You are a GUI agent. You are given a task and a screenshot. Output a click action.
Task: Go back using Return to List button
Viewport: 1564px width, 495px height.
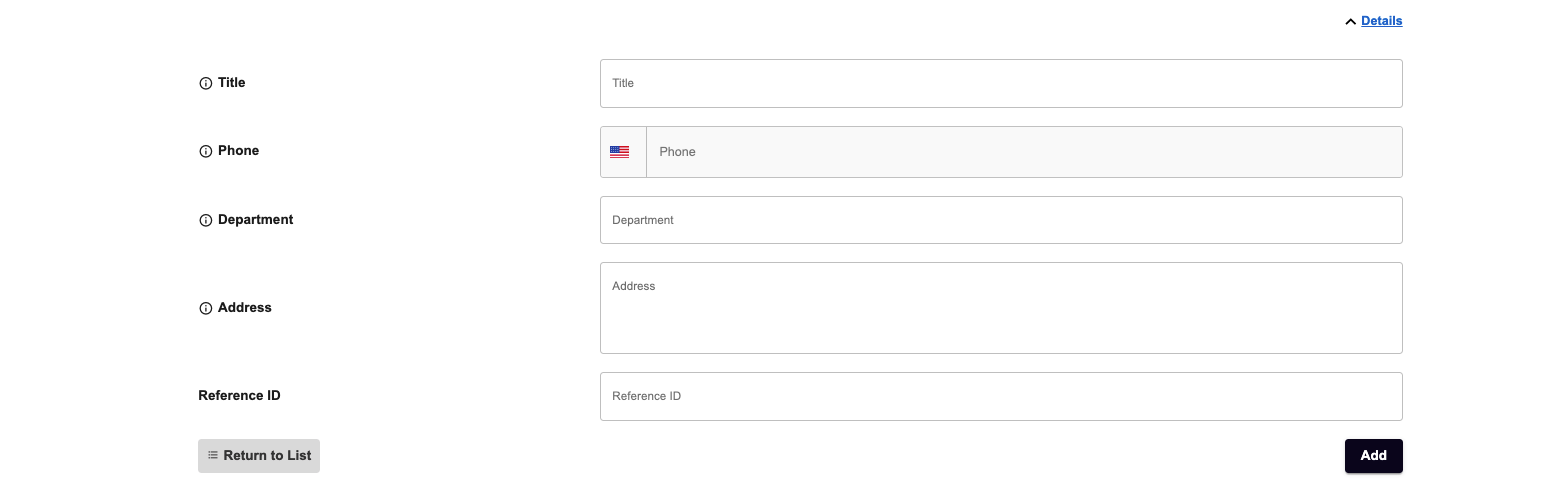[x=259, y=455]
